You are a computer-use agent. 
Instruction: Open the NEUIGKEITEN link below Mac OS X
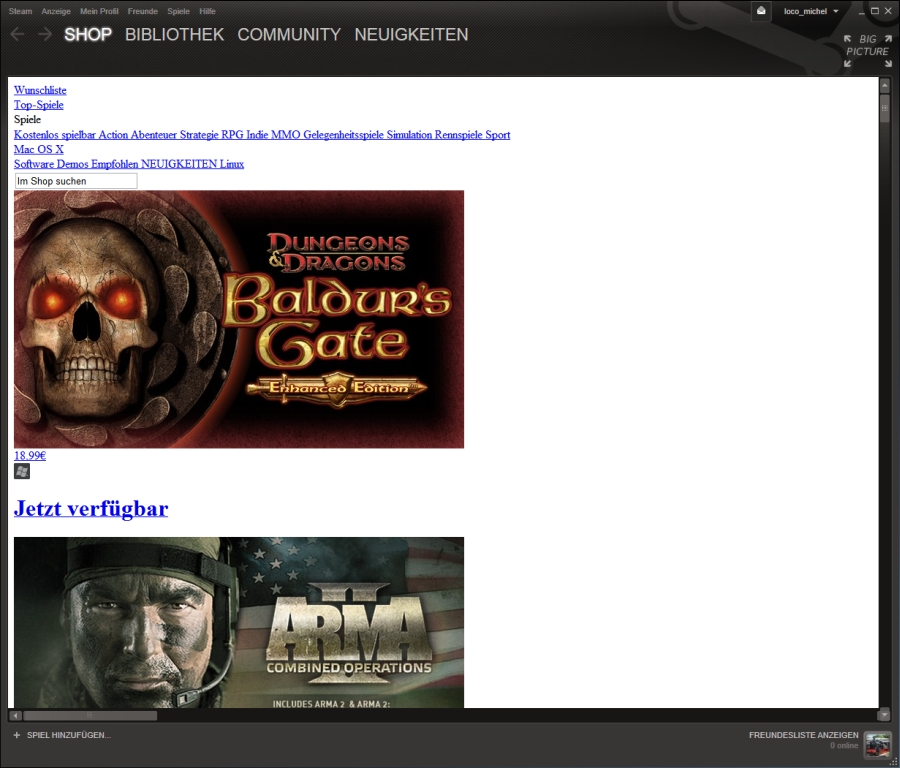pyautogui.click(x=179, y=164)
